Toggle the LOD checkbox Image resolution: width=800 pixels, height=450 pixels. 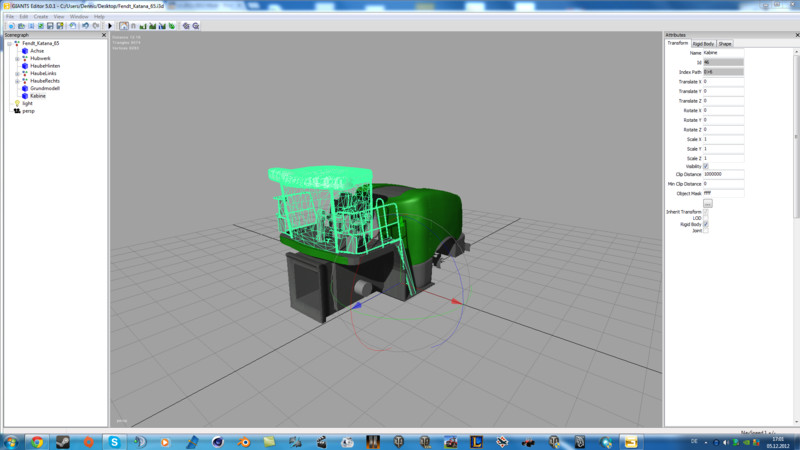pyautogui.click(x=706, y=218)
